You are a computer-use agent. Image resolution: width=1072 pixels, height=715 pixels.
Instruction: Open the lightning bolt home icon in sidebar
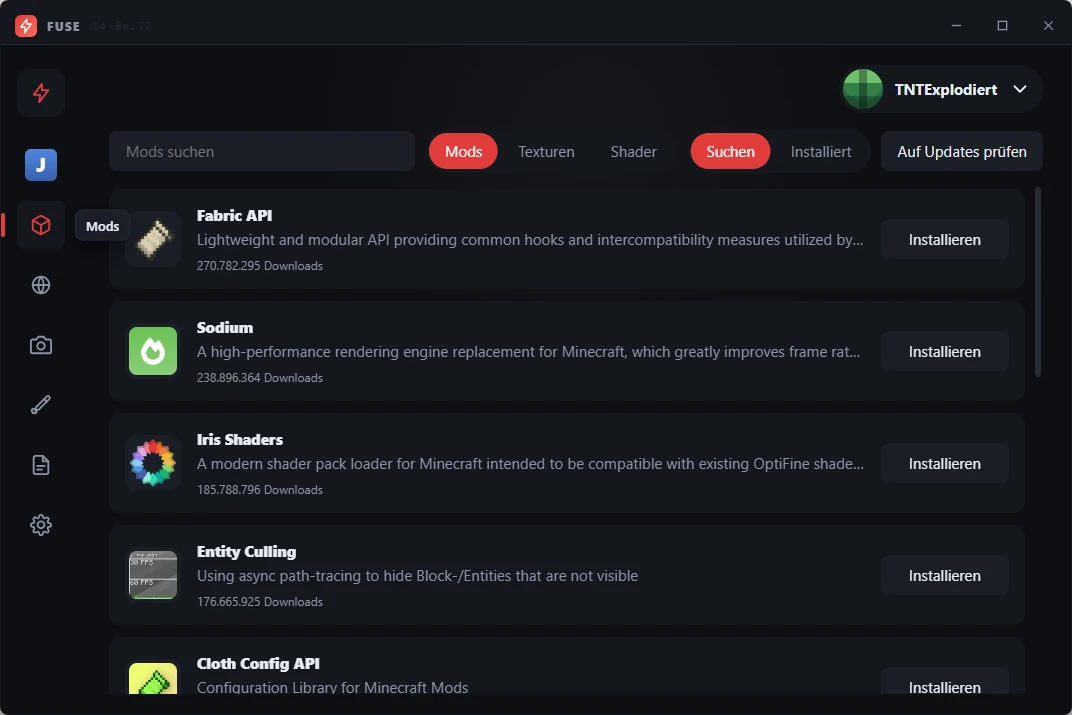pos(41,93)
